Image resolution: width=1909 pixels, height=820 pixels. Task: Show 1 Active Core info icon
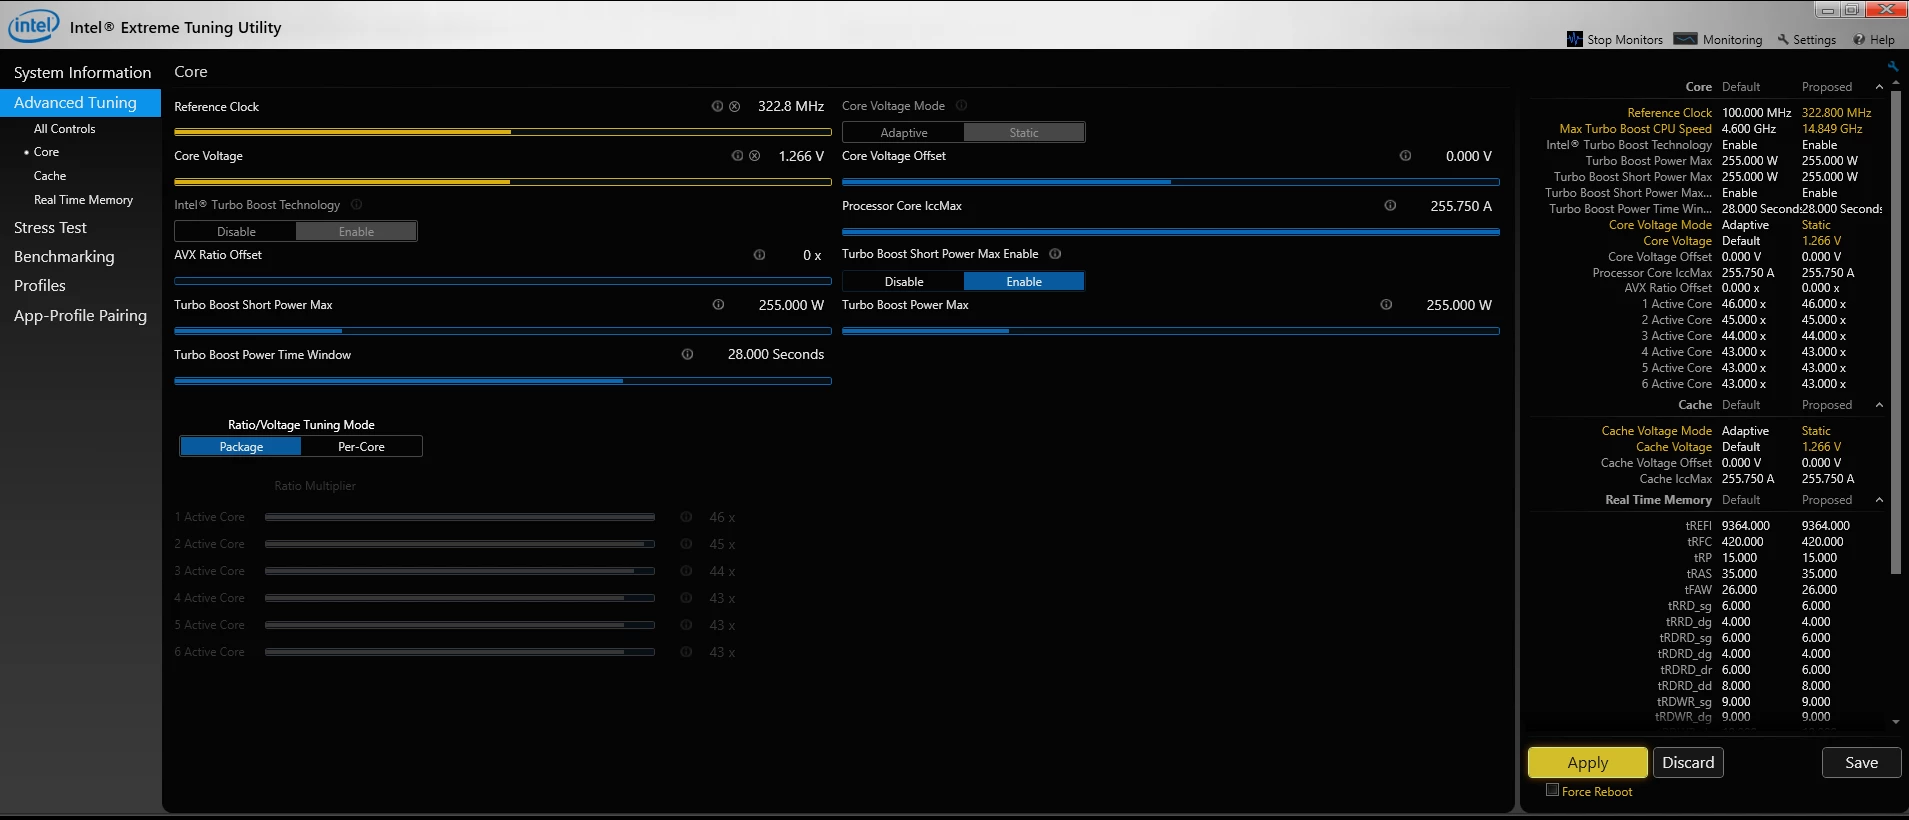pos(686,517)
